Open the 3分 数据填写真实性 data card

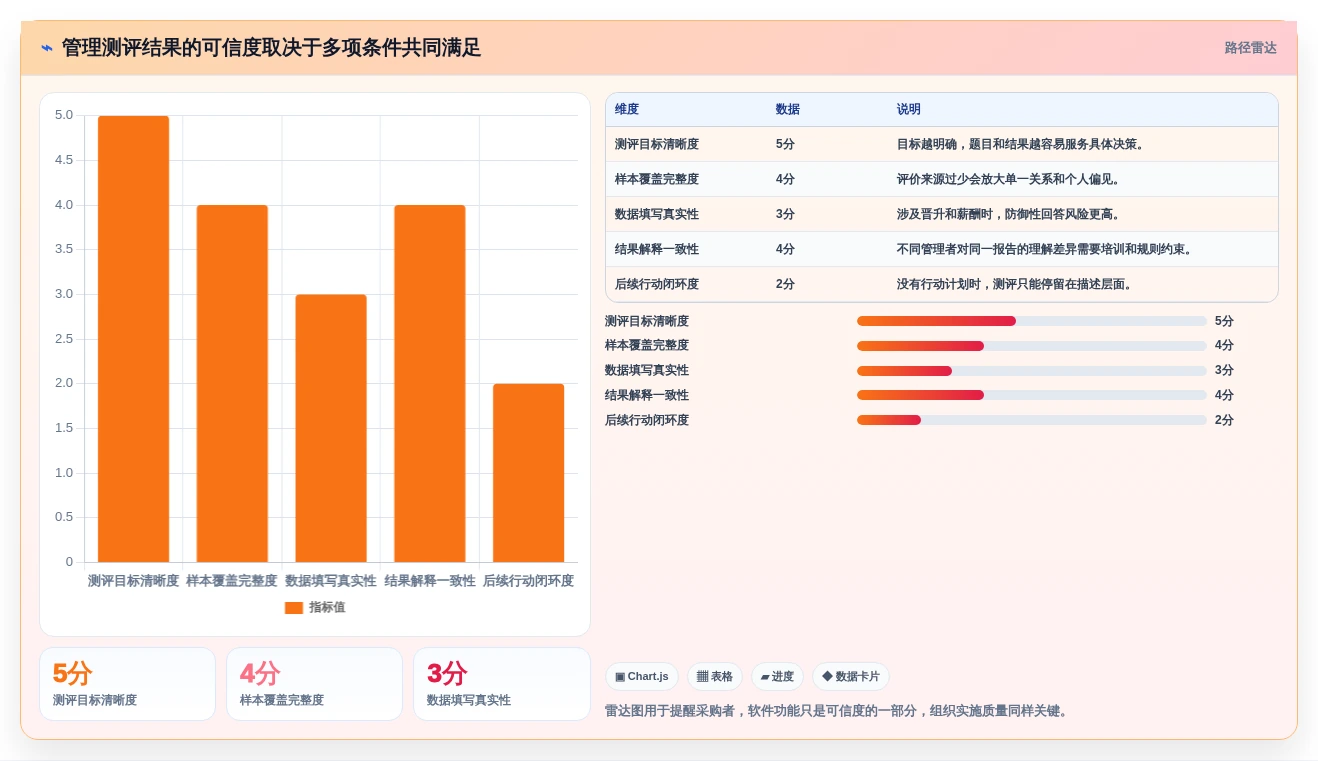501,684
